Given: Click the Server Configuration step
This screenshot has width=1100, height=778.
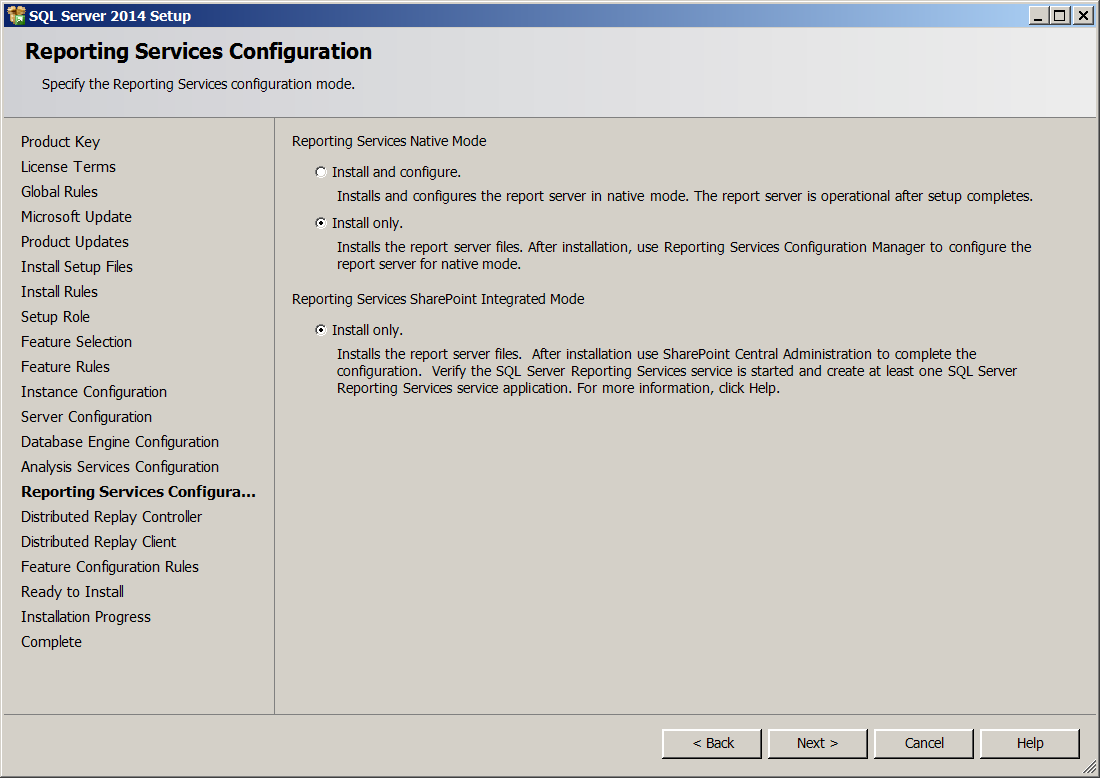Looking at the screenshot, I should point(86,417).
